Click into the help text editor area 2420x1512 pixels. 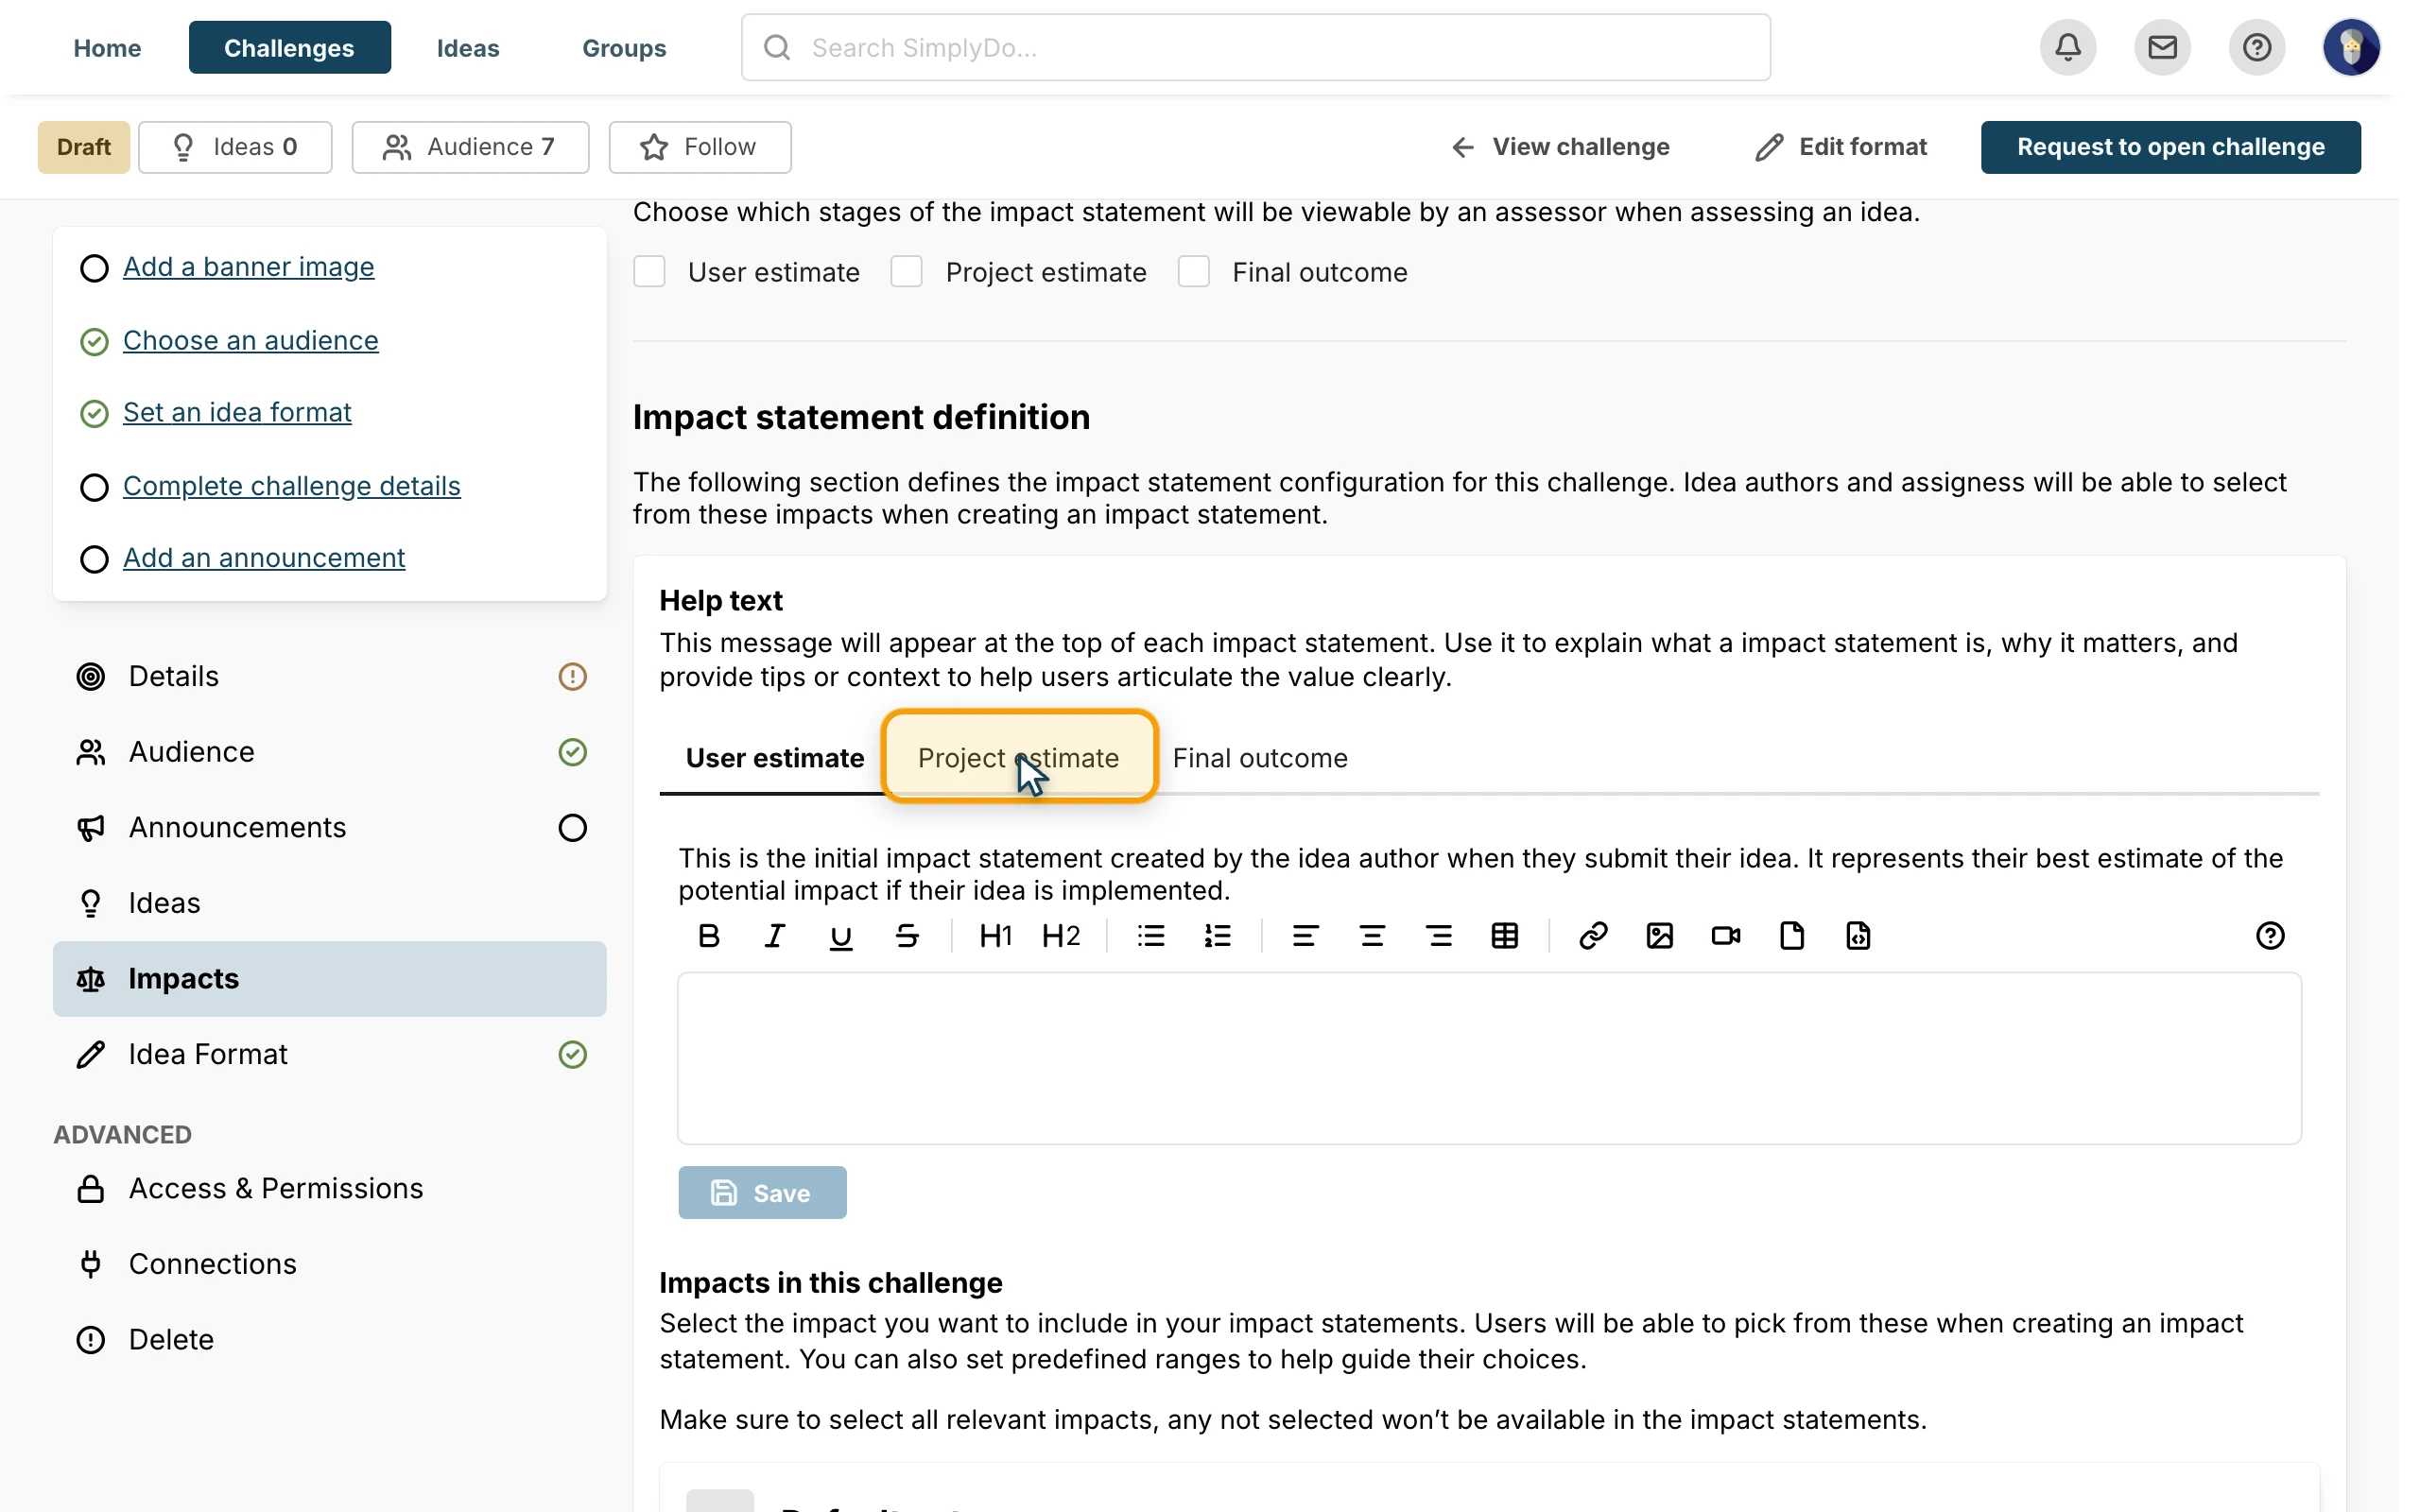pyautogui.click(x=1489, y=1058)
